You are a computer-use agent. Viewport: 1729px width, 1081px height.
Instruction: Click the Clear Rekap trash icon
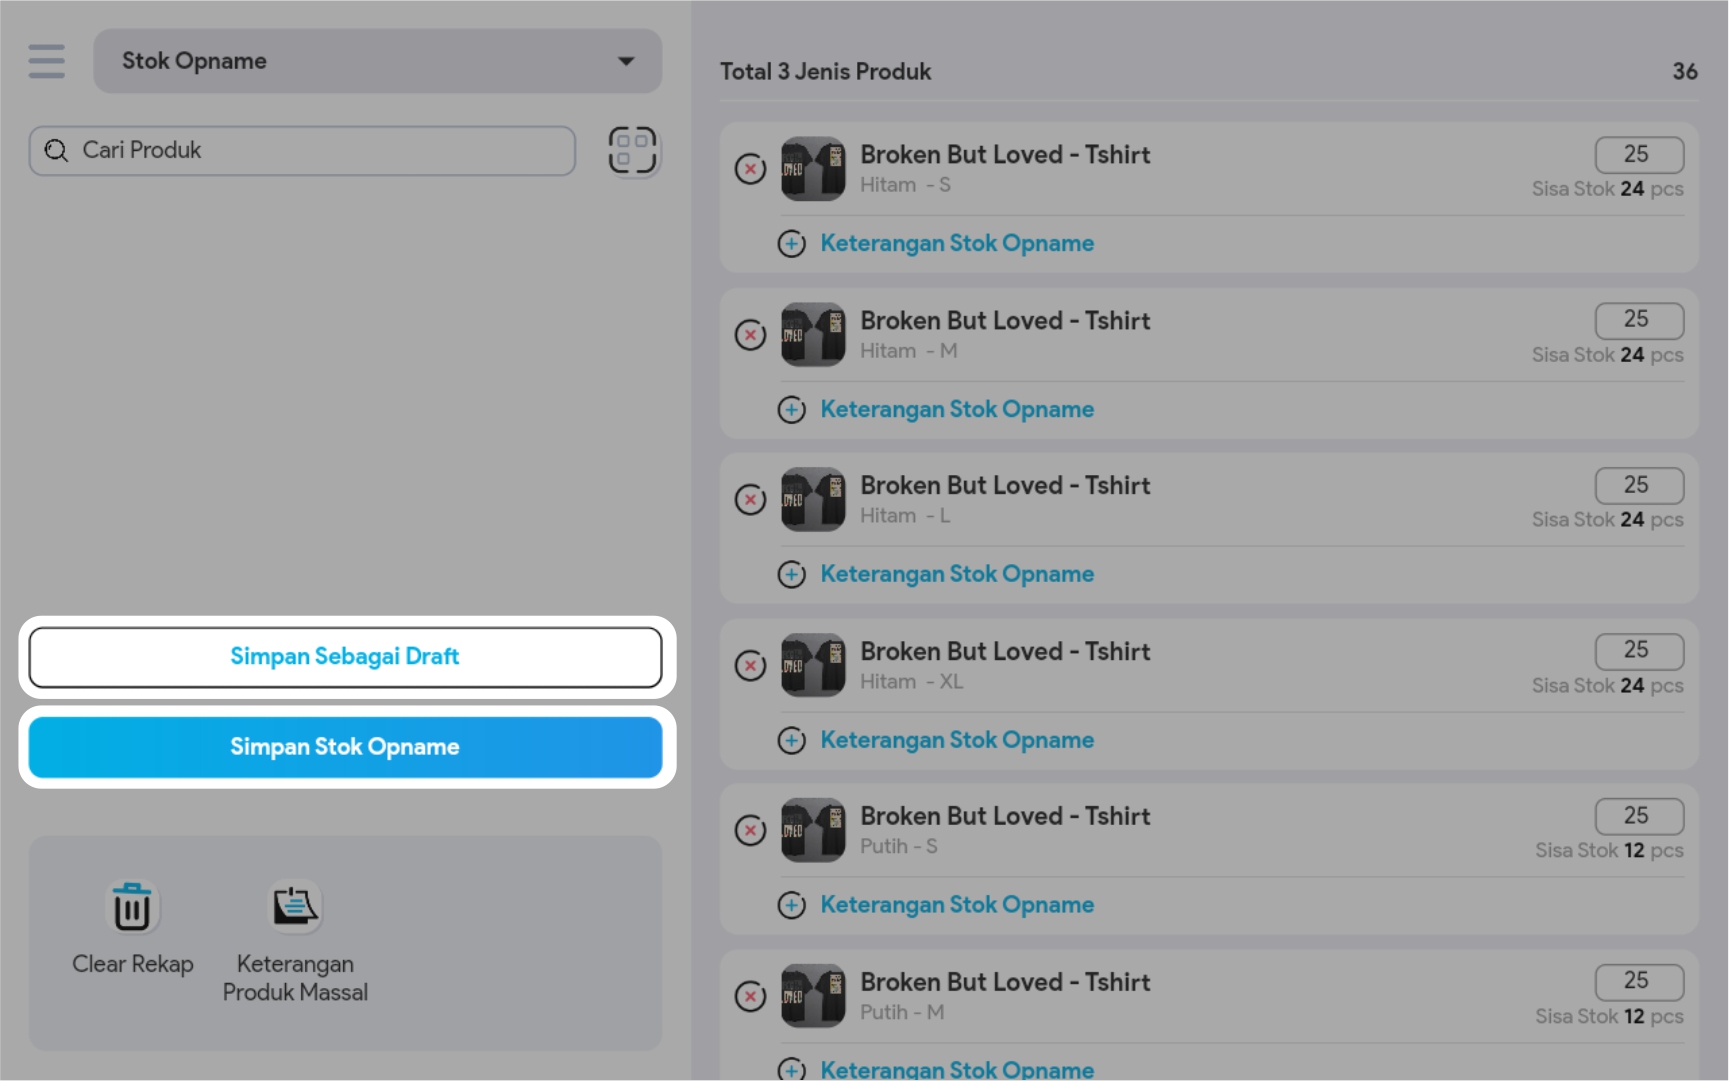(x=132, y=908)
